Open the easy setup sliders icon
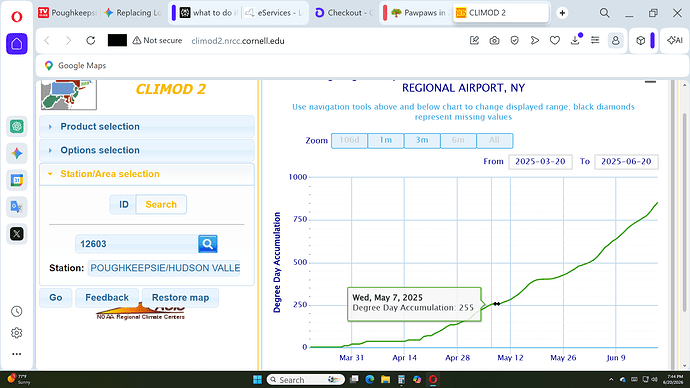This screenshot has height=388, width=690. 595,40
